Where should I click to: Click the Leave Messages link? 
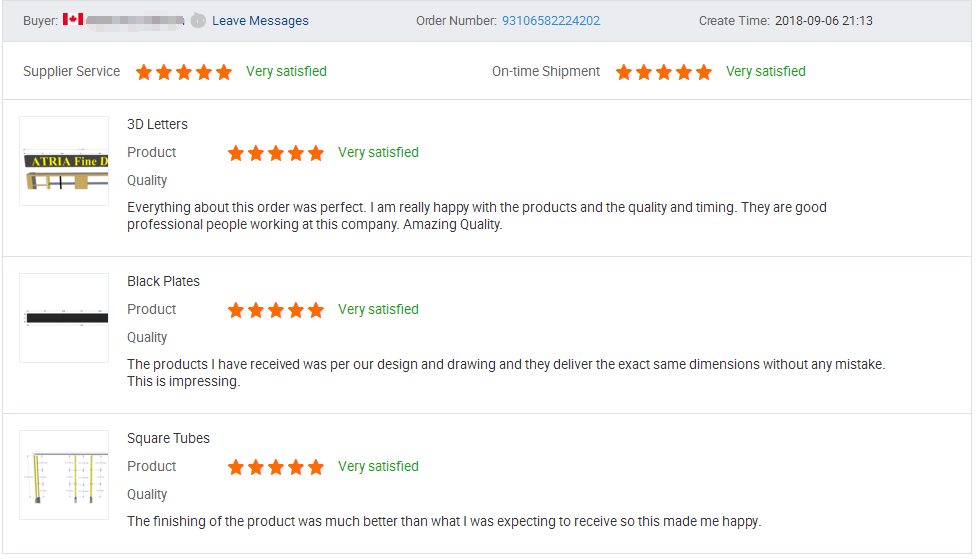260,21
